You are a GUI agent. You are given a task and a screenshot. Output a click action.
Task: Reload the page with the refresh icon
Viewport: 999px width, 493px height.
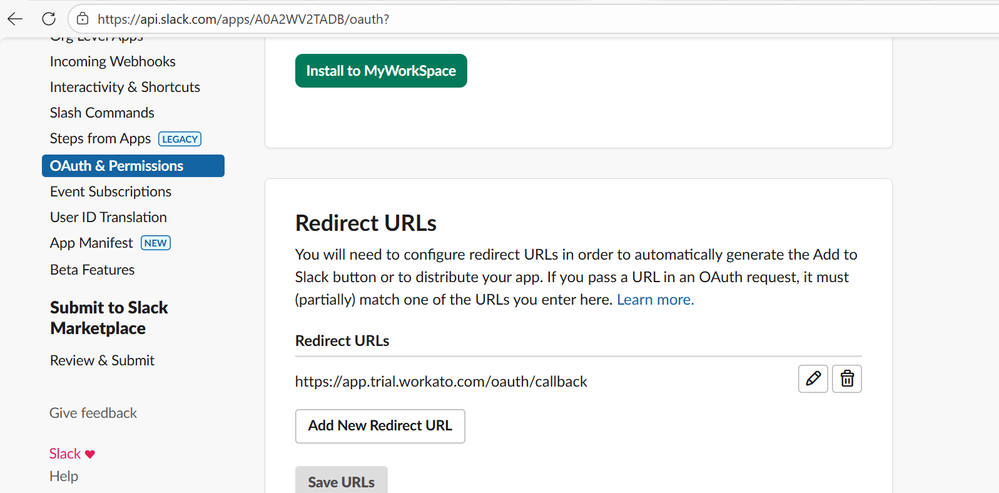[48, 19]
